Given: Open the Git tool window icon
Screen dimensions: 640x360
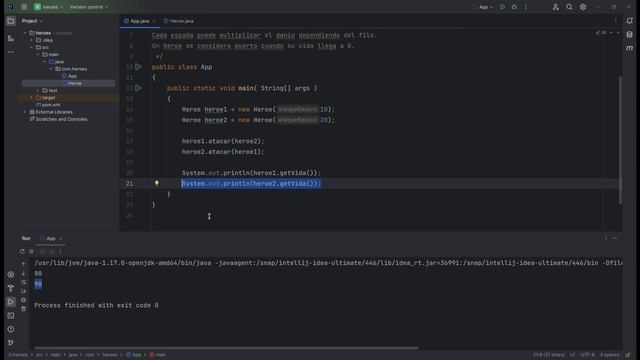Looking at the screenshot, I should pyautogui.click(x=11, y=343).
